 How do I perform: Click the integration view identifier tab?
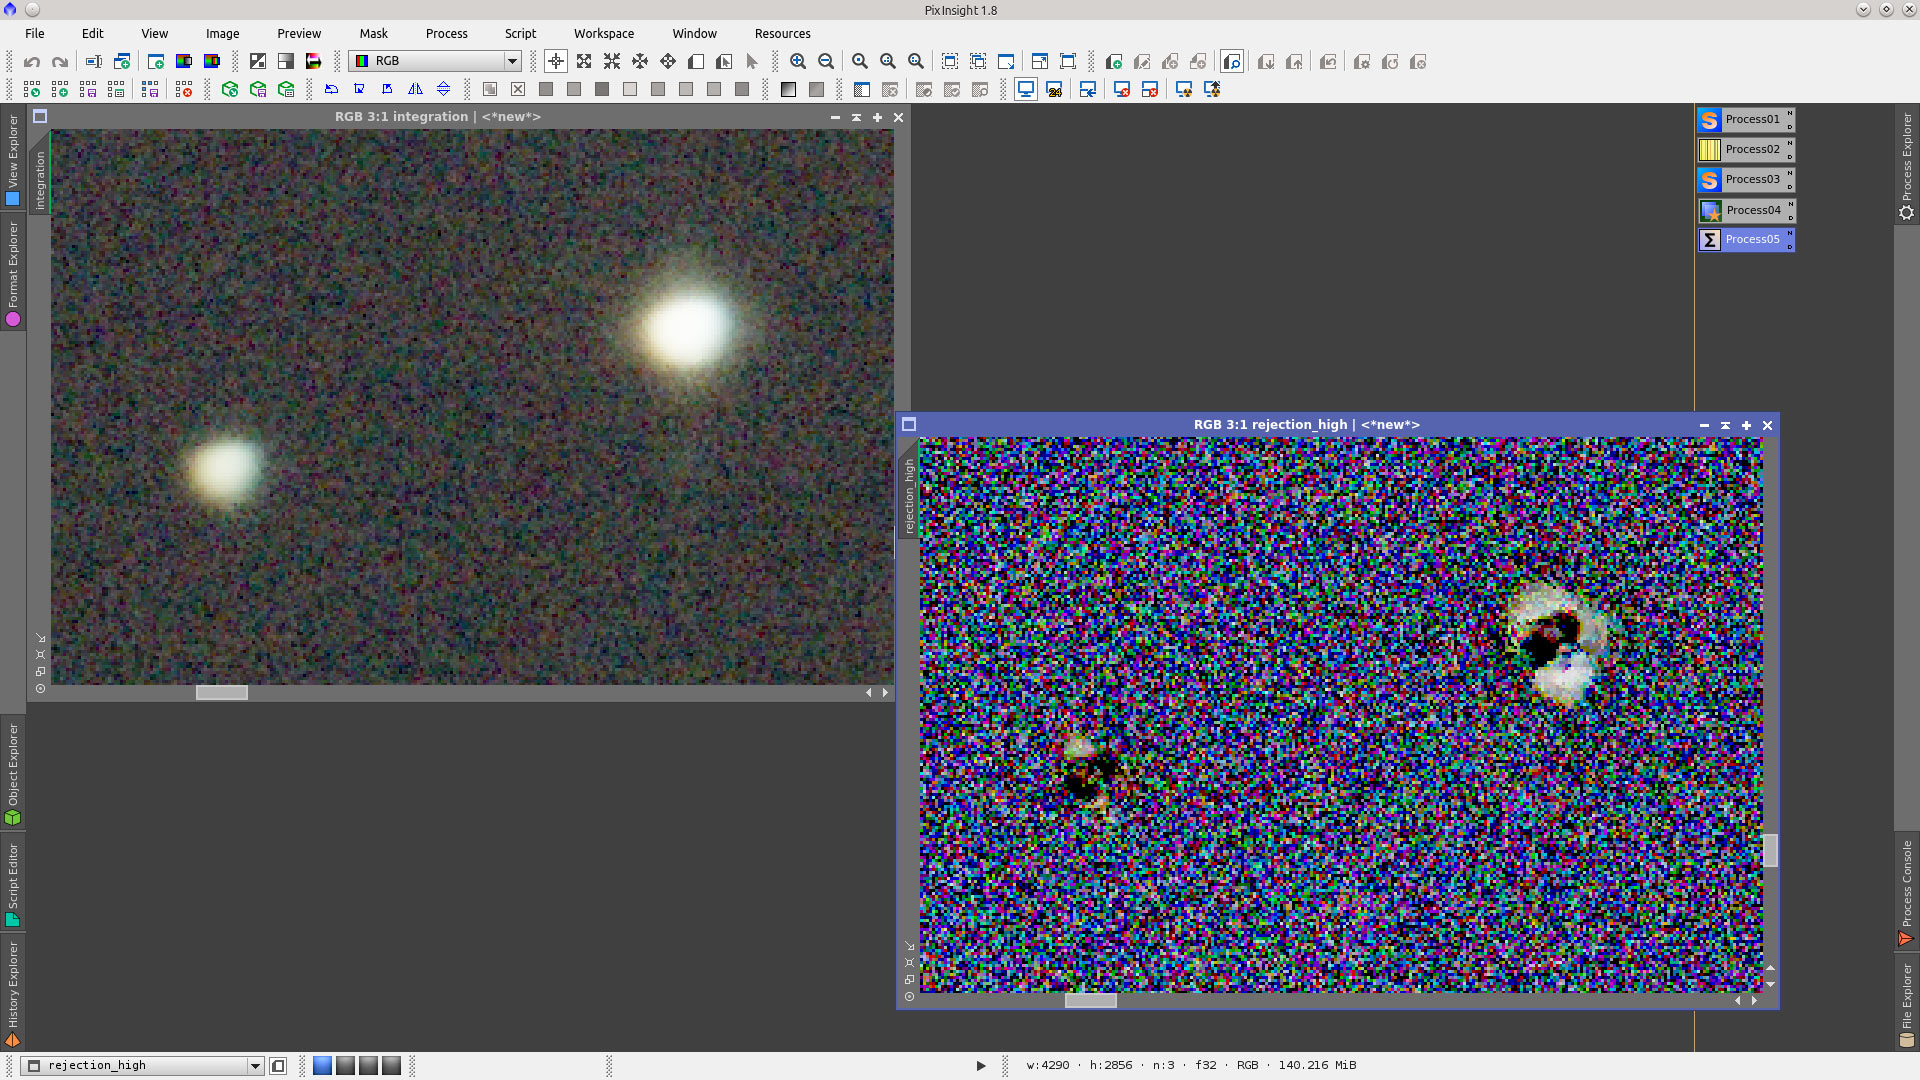tap(41, 180)
